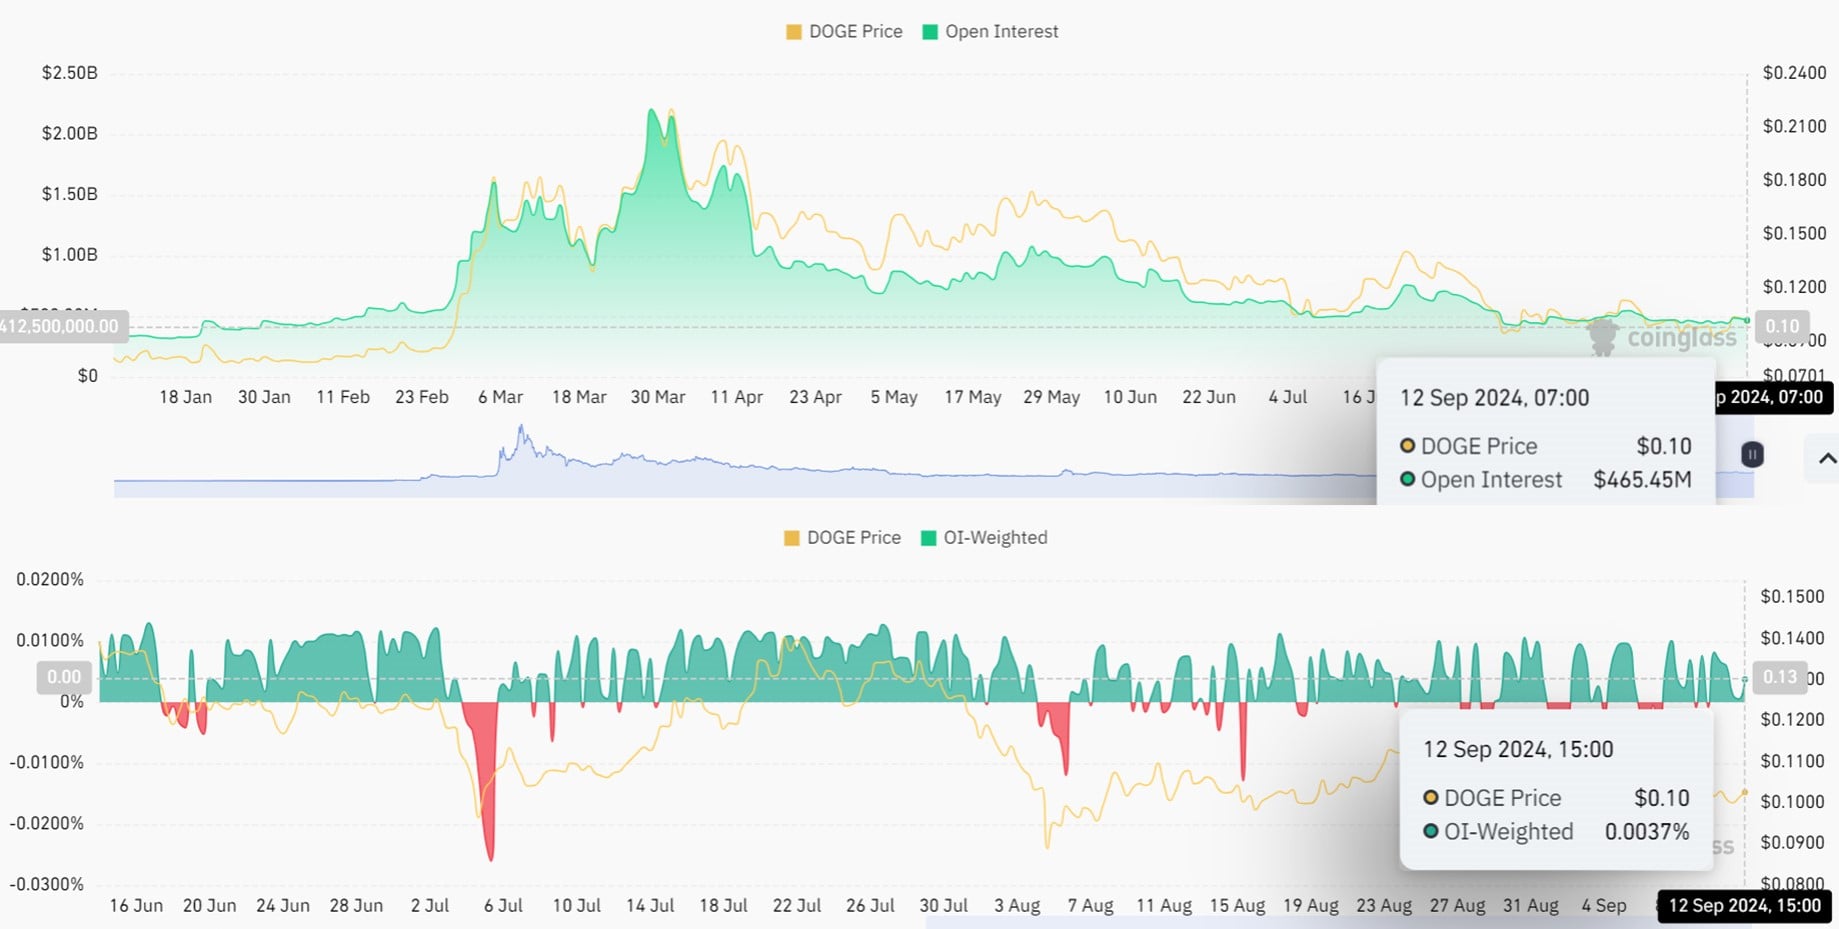Click the black 12 Sep 2024, 15:00 axis label
This screenshot has width=1839, height=929.
[1744, 906]
